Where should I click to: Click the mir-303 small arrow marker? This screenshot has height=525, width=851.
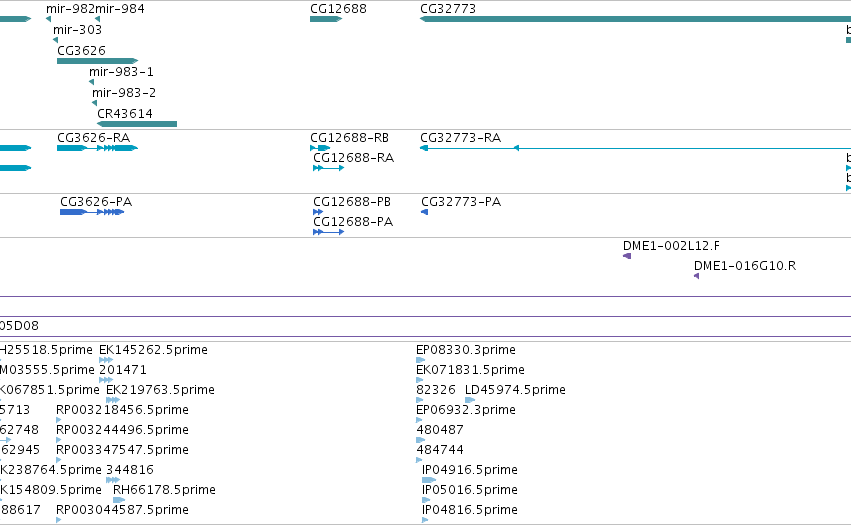55,40
